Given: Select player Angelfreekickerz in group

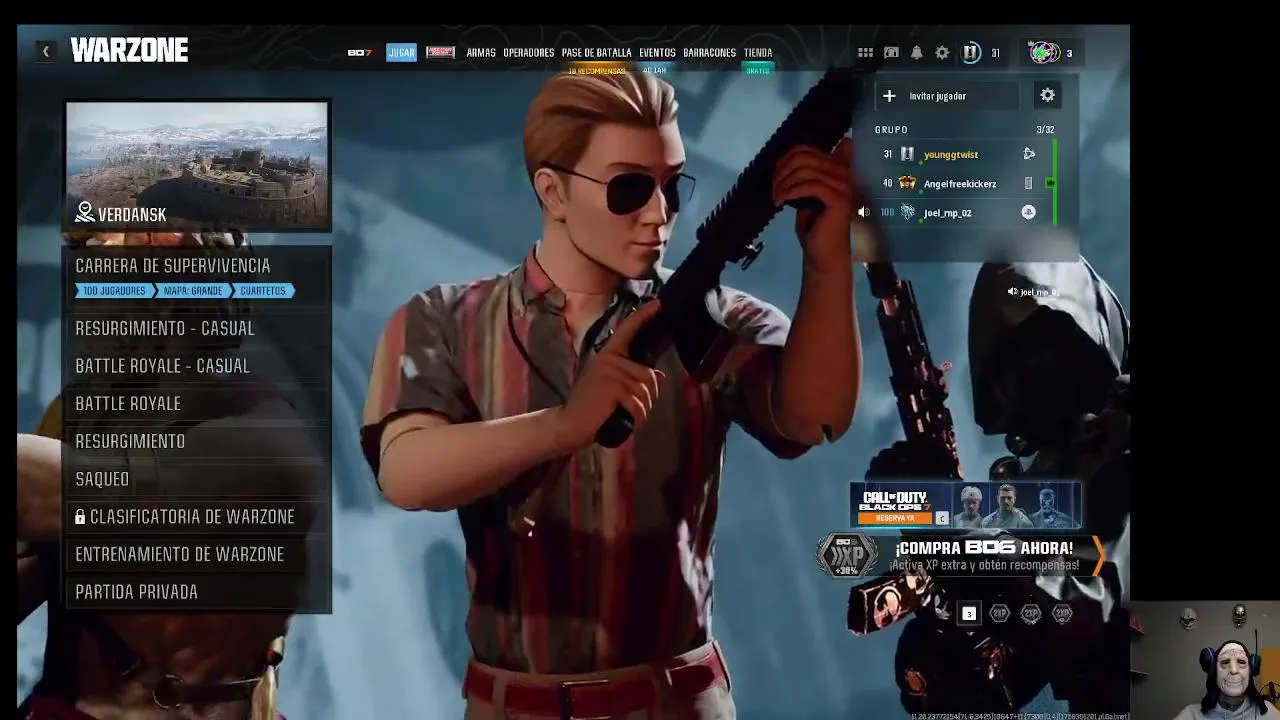Looking at the screenshot, I should [x=960, y=184].
